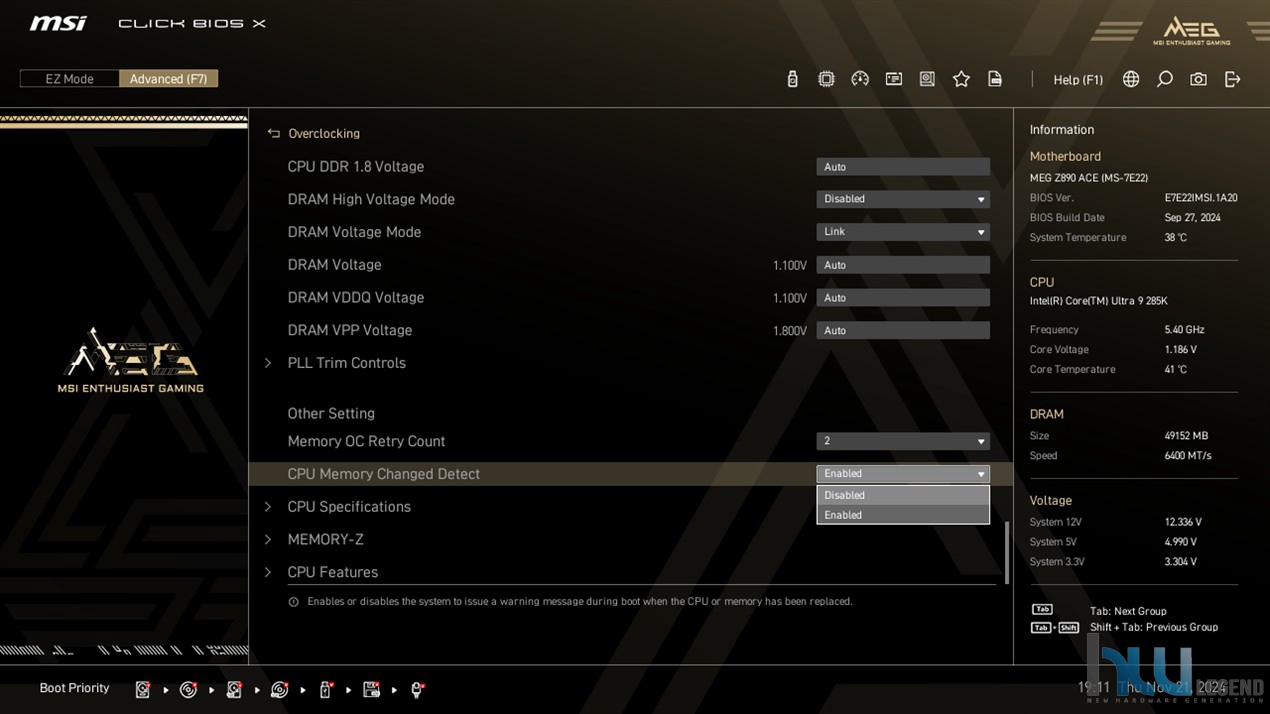This screenshot has height=714, width=1270.
Task: Select the DRAM Voltage Mode label
Action: click(x=354, y=232)
